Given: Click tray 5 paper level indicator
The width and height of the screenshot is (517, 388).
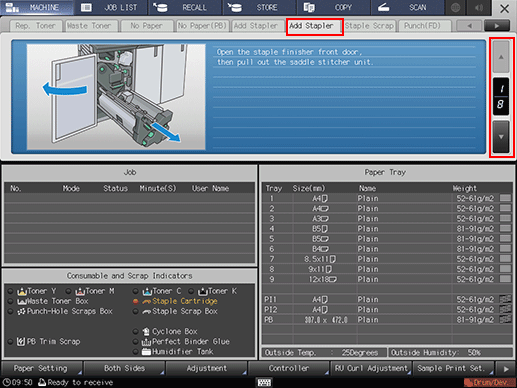Looking at the screenshot, I should [505, 239].
